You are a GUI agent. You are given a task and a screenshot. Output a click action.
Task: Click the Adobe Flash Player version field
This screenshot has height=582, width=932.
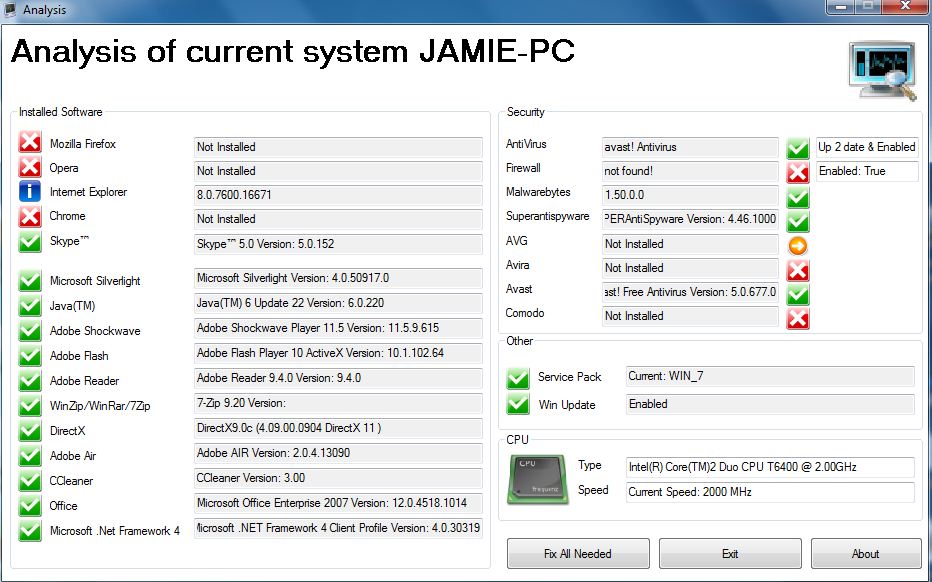(338, 353)
